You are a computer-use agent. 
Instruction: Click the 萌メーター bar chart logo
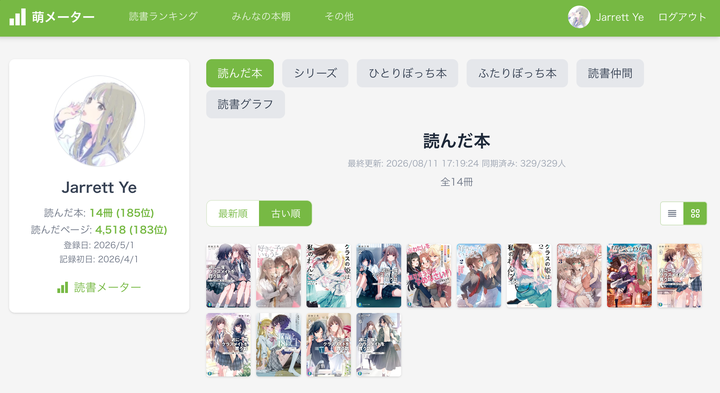(17, 17)
